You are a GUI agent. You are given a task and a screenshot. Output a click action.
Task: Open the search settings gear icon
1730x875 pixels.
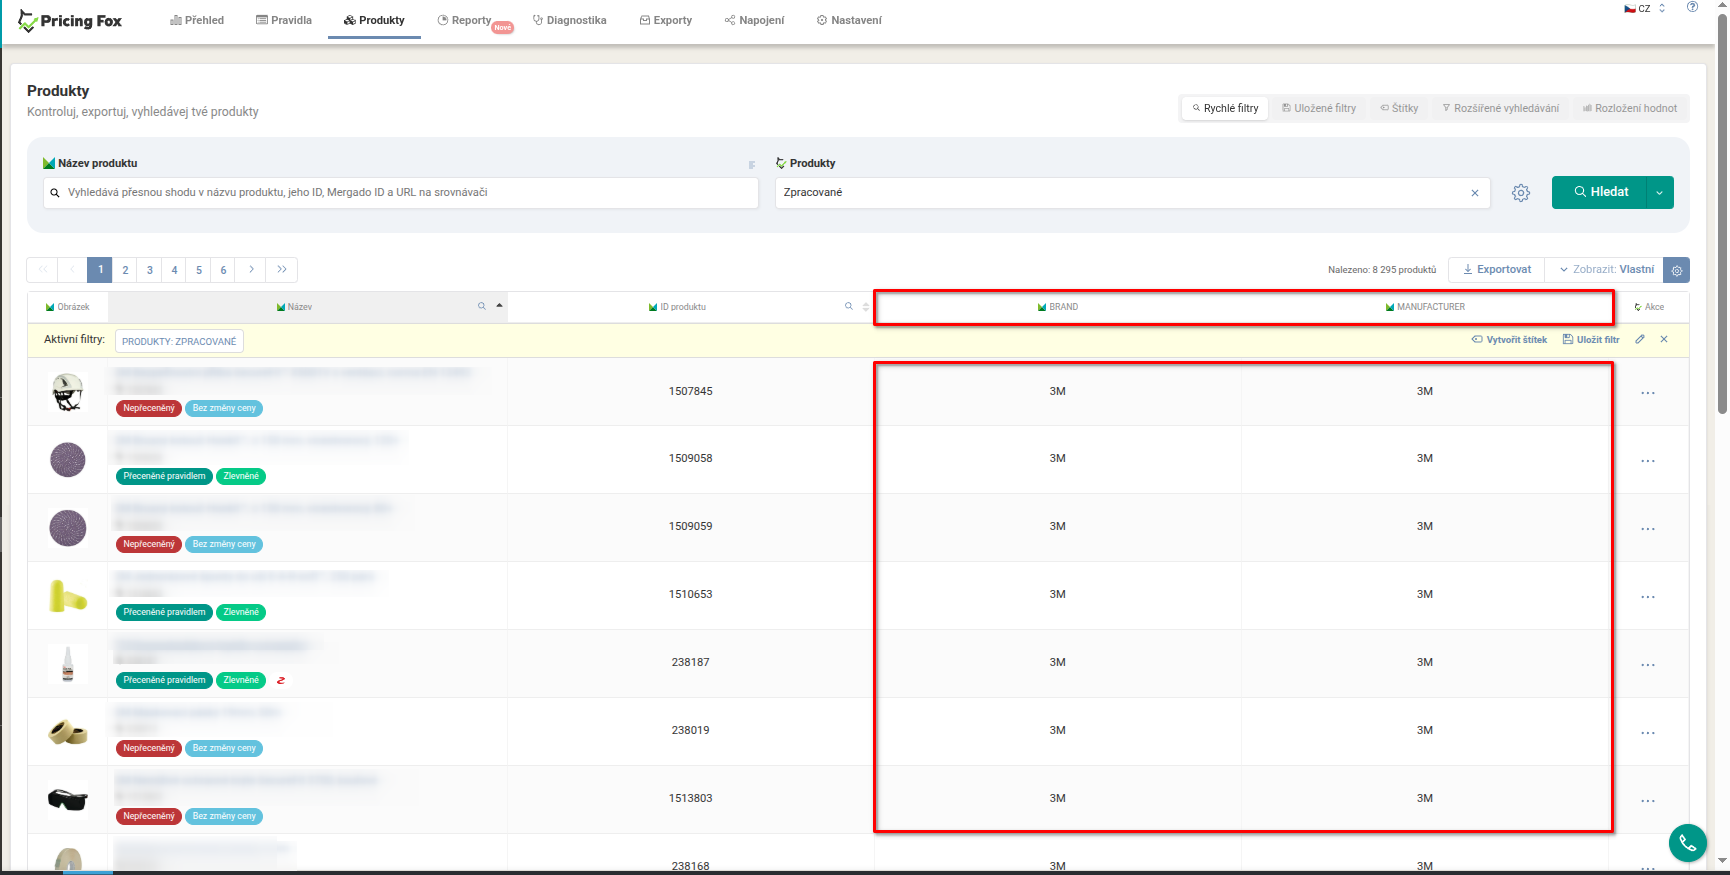[1520, 193]
